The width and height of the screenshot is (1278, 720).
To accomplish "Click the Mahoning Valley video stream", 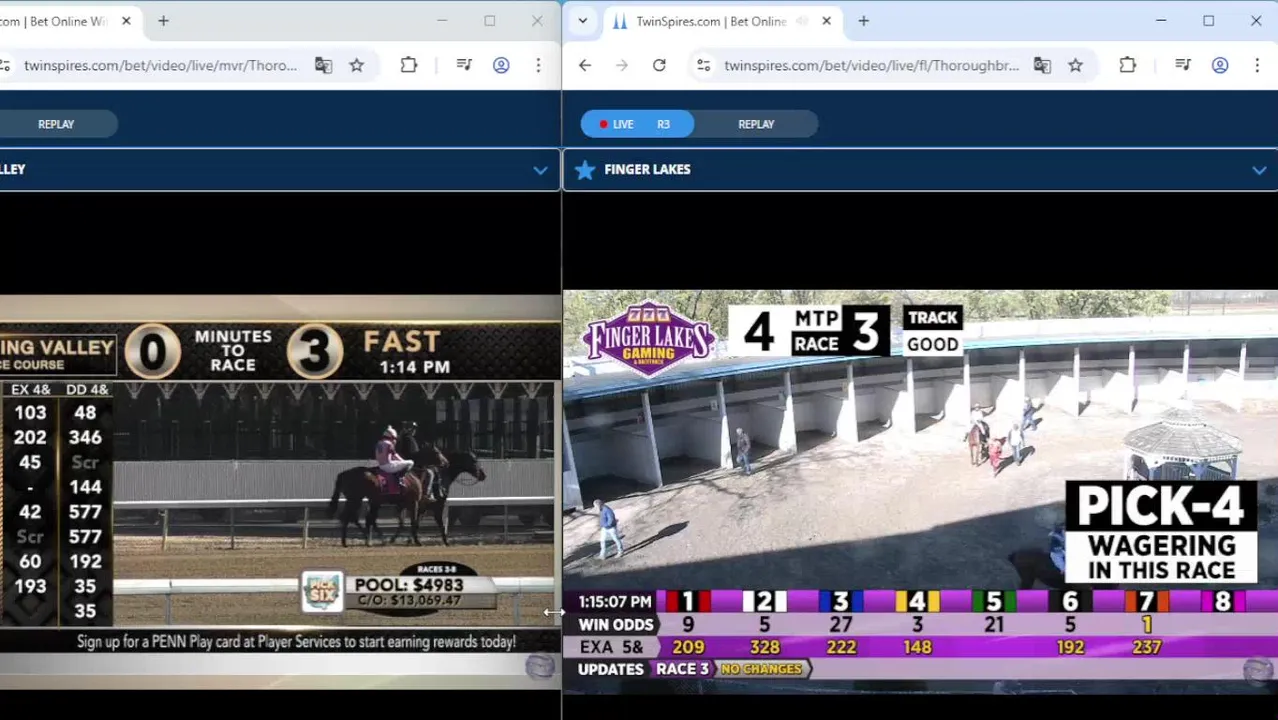I will click(x=280, y=491).
